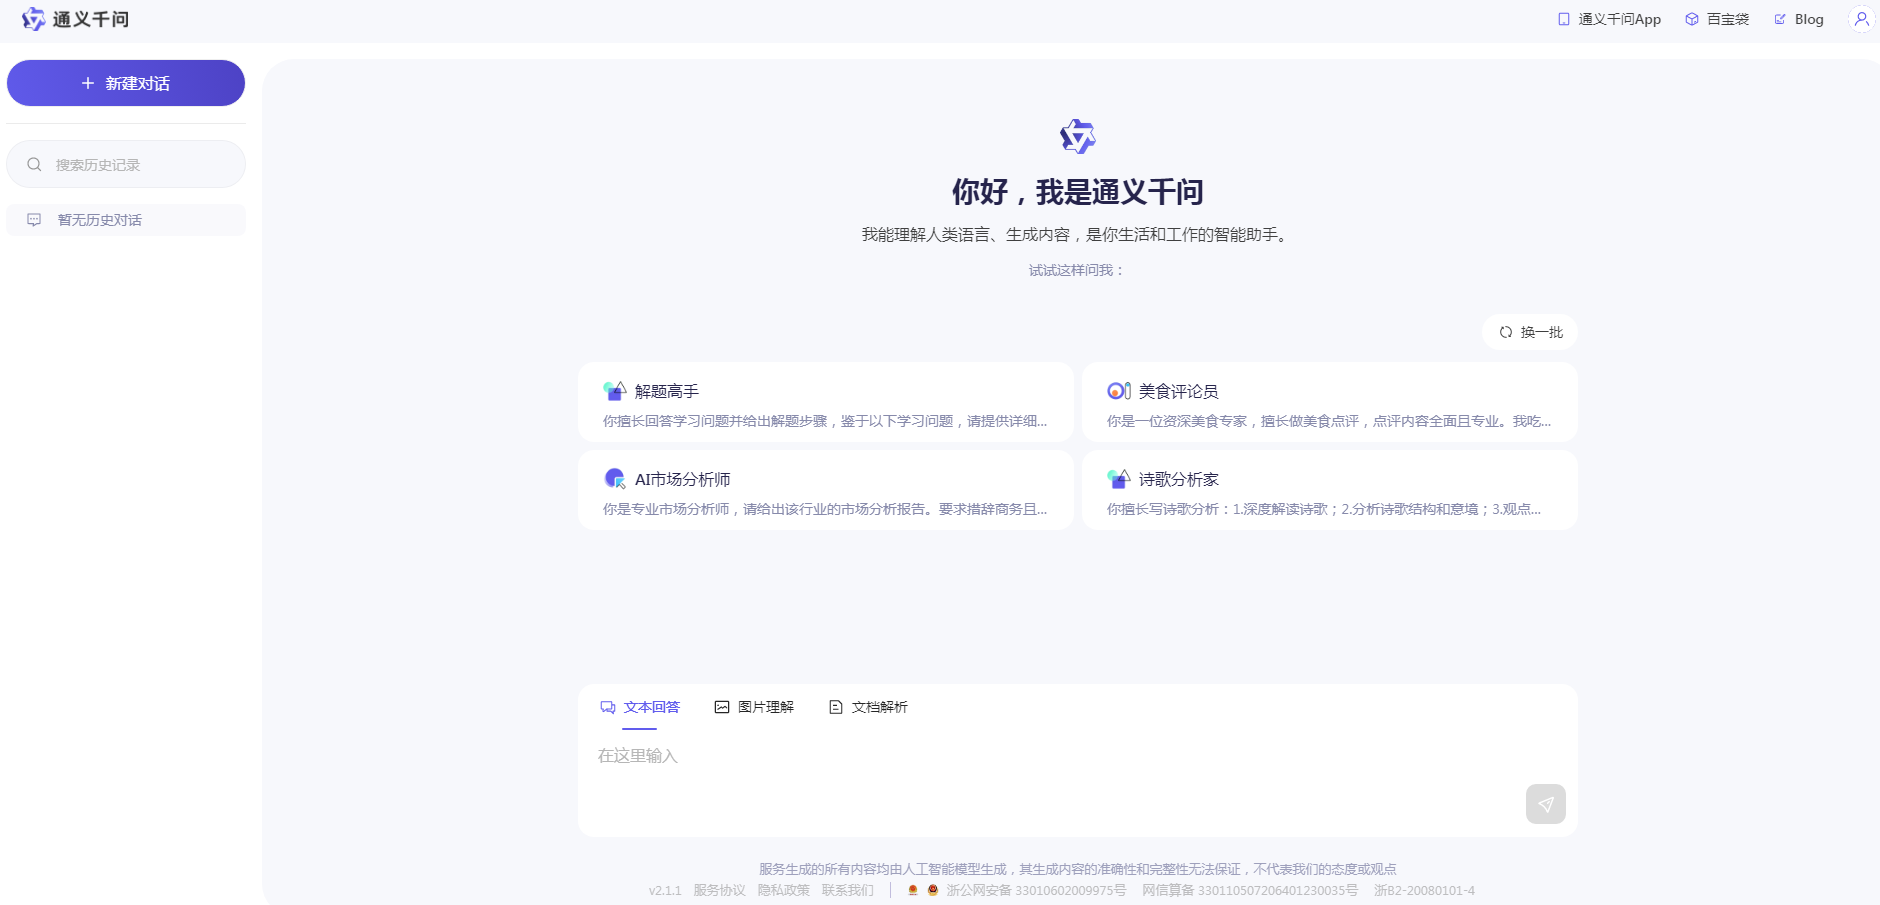Click the Tongyi Qianwen logo in header
The image size is (1880, 905).
coord(75,19)
